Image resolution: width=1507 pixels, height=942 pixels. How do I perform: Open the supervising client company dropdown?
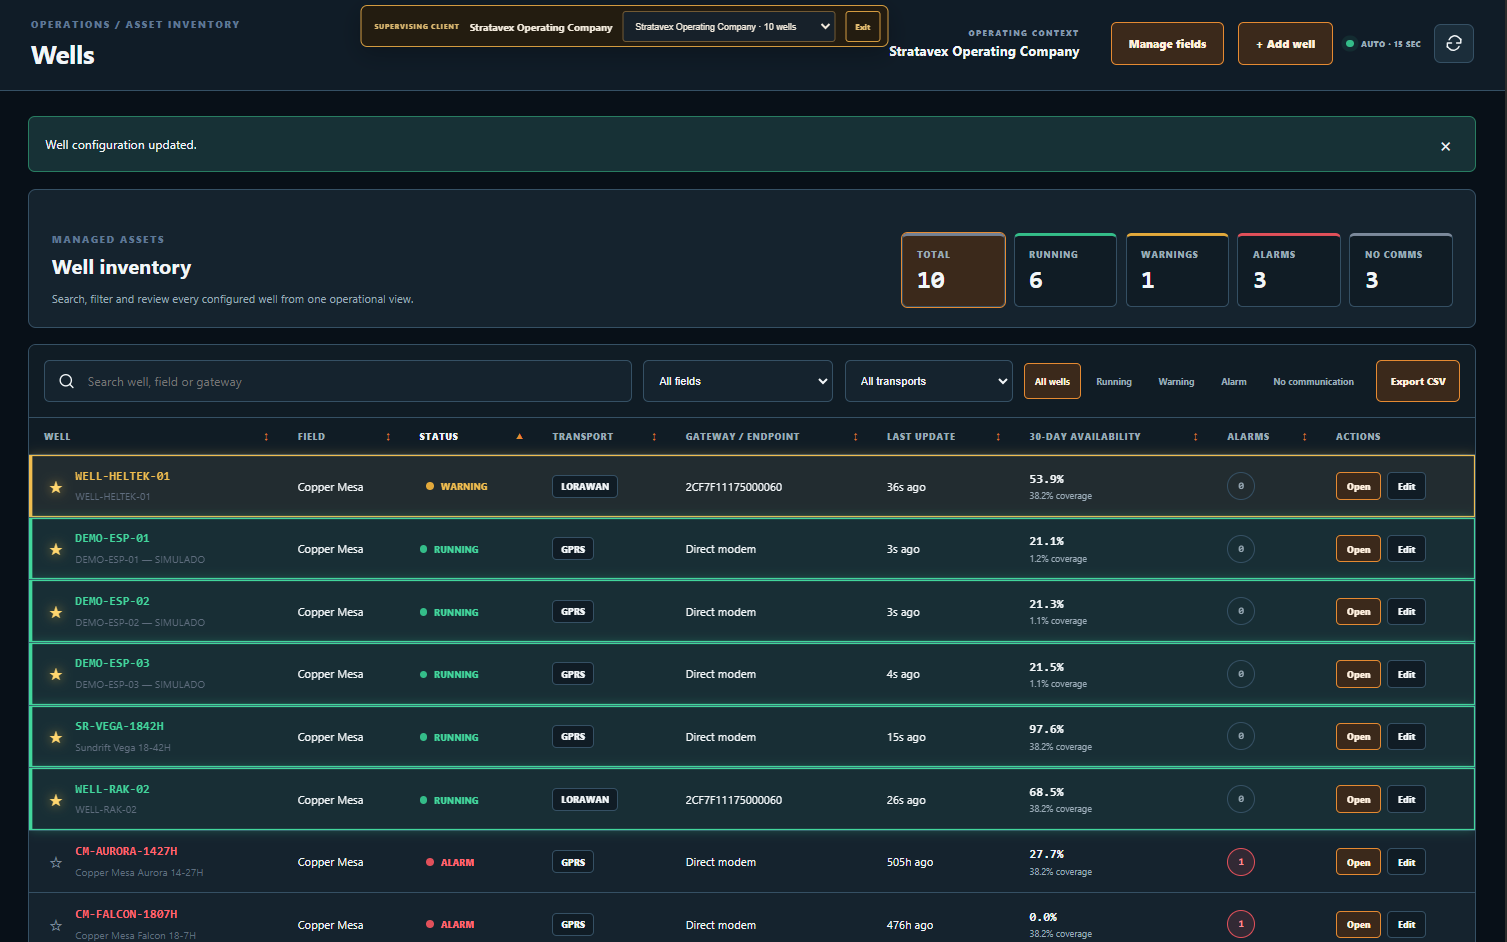(x=728, y=27)
